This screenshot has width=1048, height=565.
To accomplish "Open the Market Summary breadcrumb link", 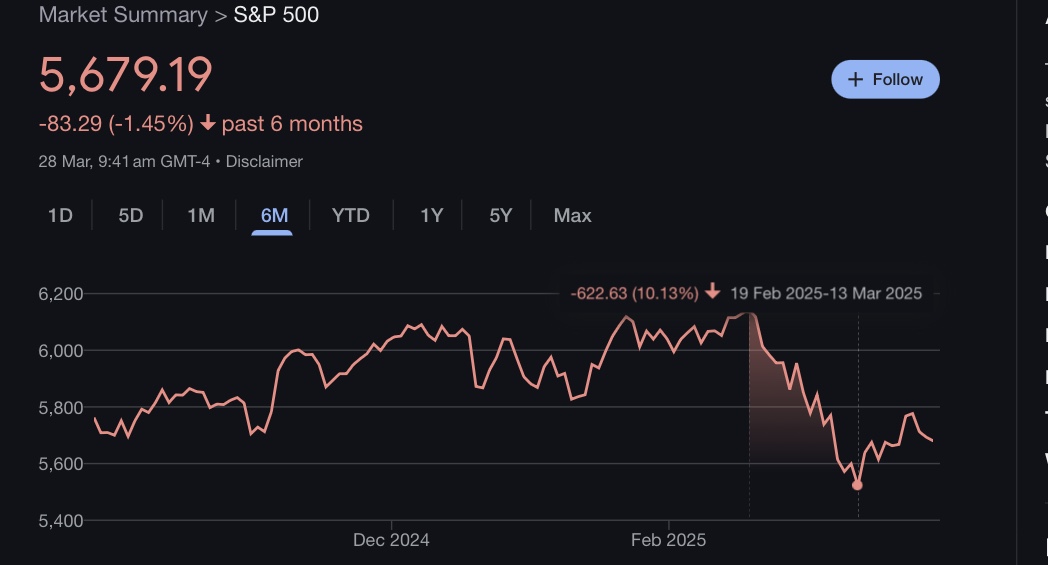I will (x=122, y=15).
